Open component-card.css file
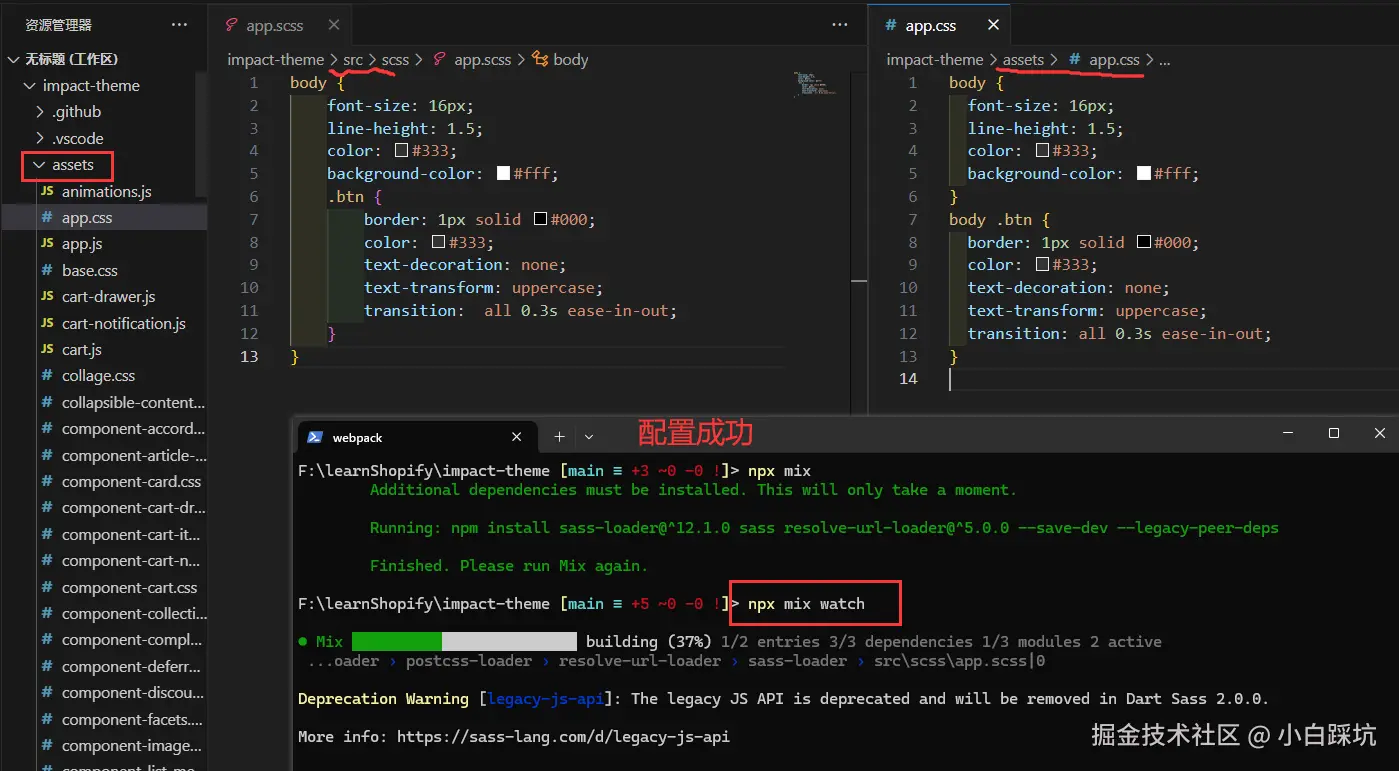The width and height of the screenshot is (1399, 771). (131, 482)
